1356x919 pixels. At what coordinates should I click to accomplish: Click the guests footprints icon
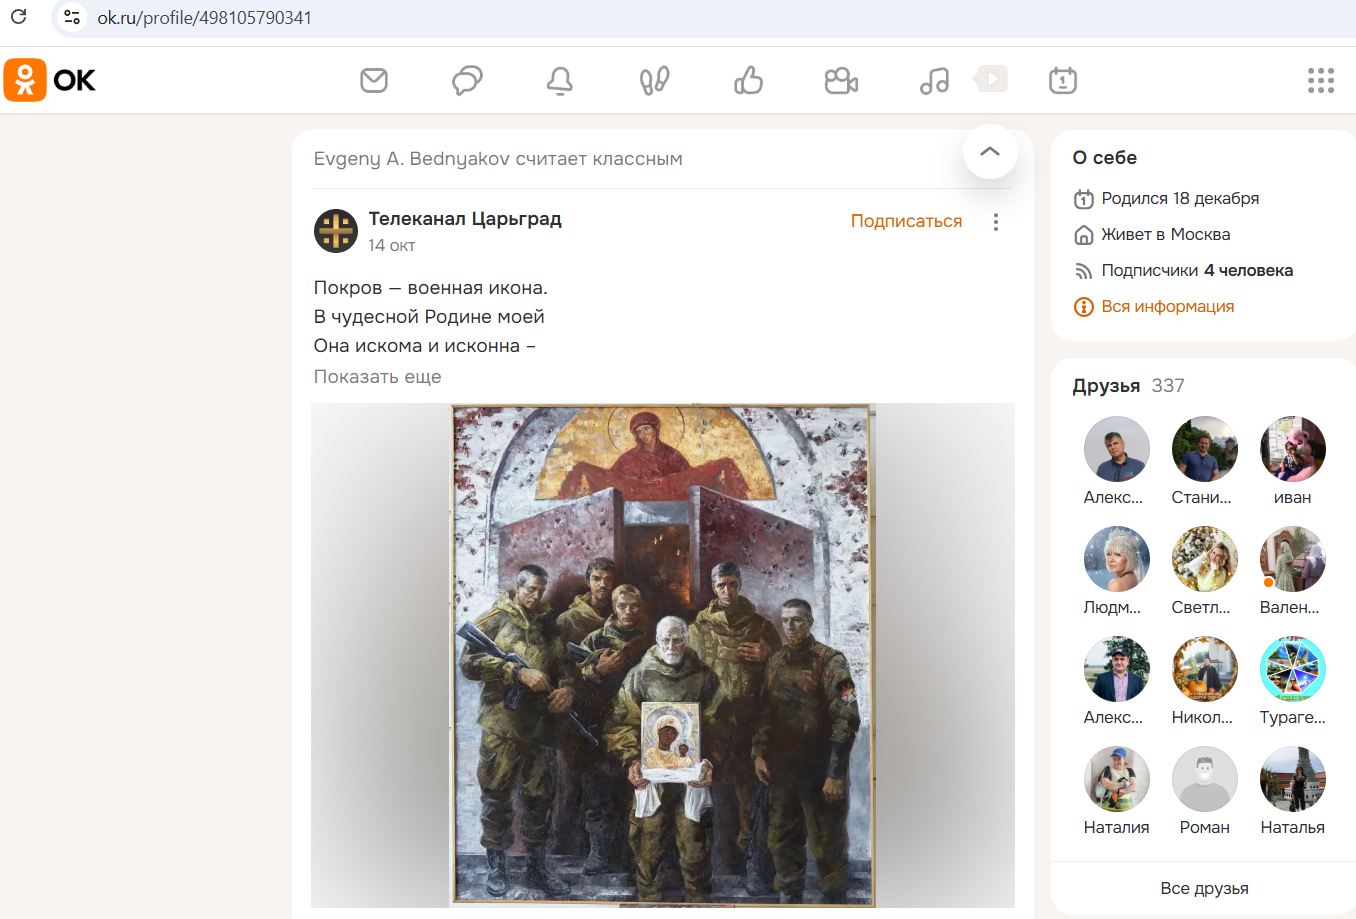pyautogui.click(x=654, y=80)
